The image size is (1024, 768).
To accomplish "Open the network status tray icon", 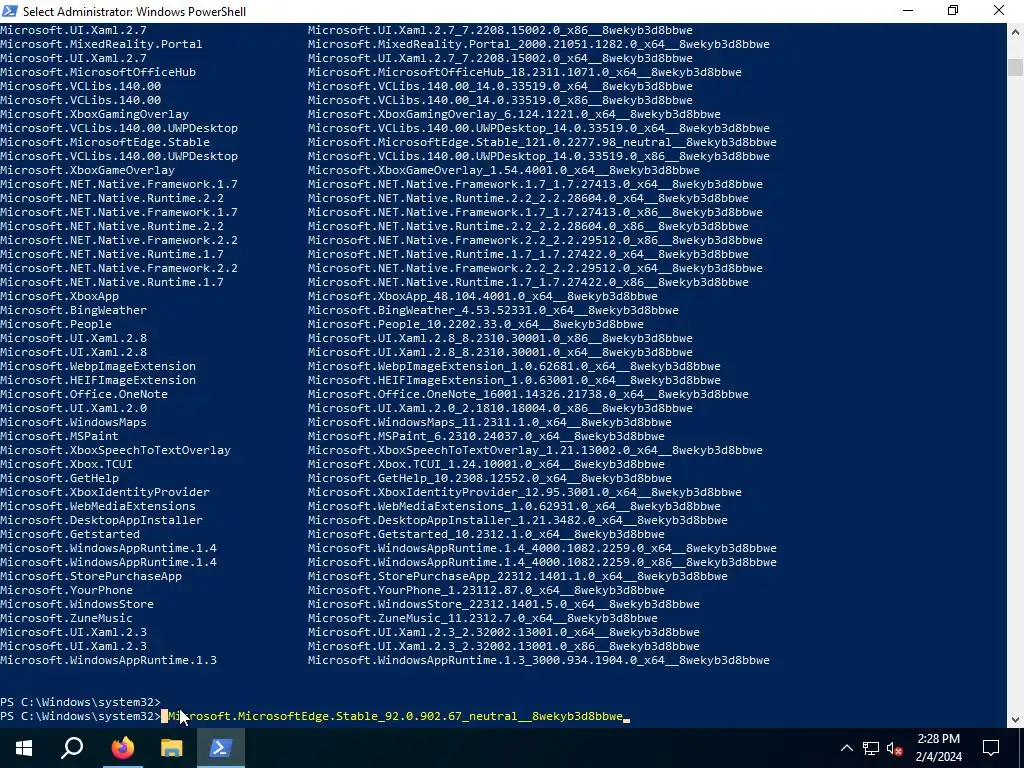I will 871,748.
